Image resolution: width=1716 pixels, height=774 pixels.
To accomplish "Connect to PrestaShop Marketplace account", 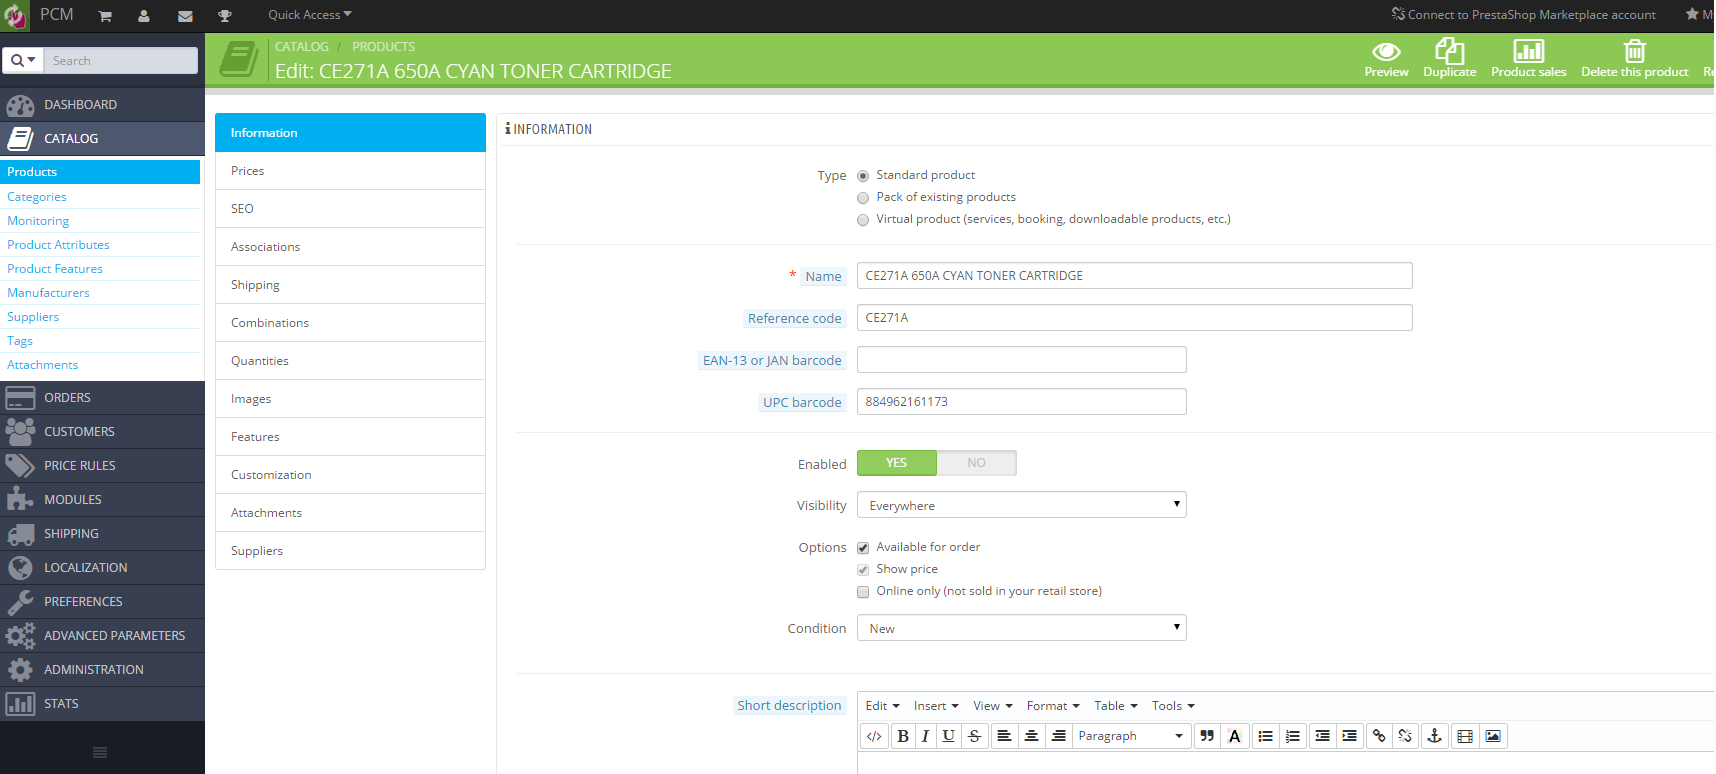I will pos(1523,15).
